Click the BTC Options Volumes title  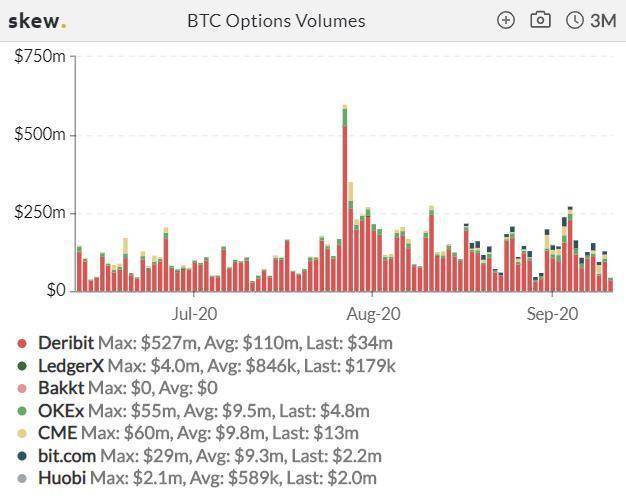(x=276, y=21)
